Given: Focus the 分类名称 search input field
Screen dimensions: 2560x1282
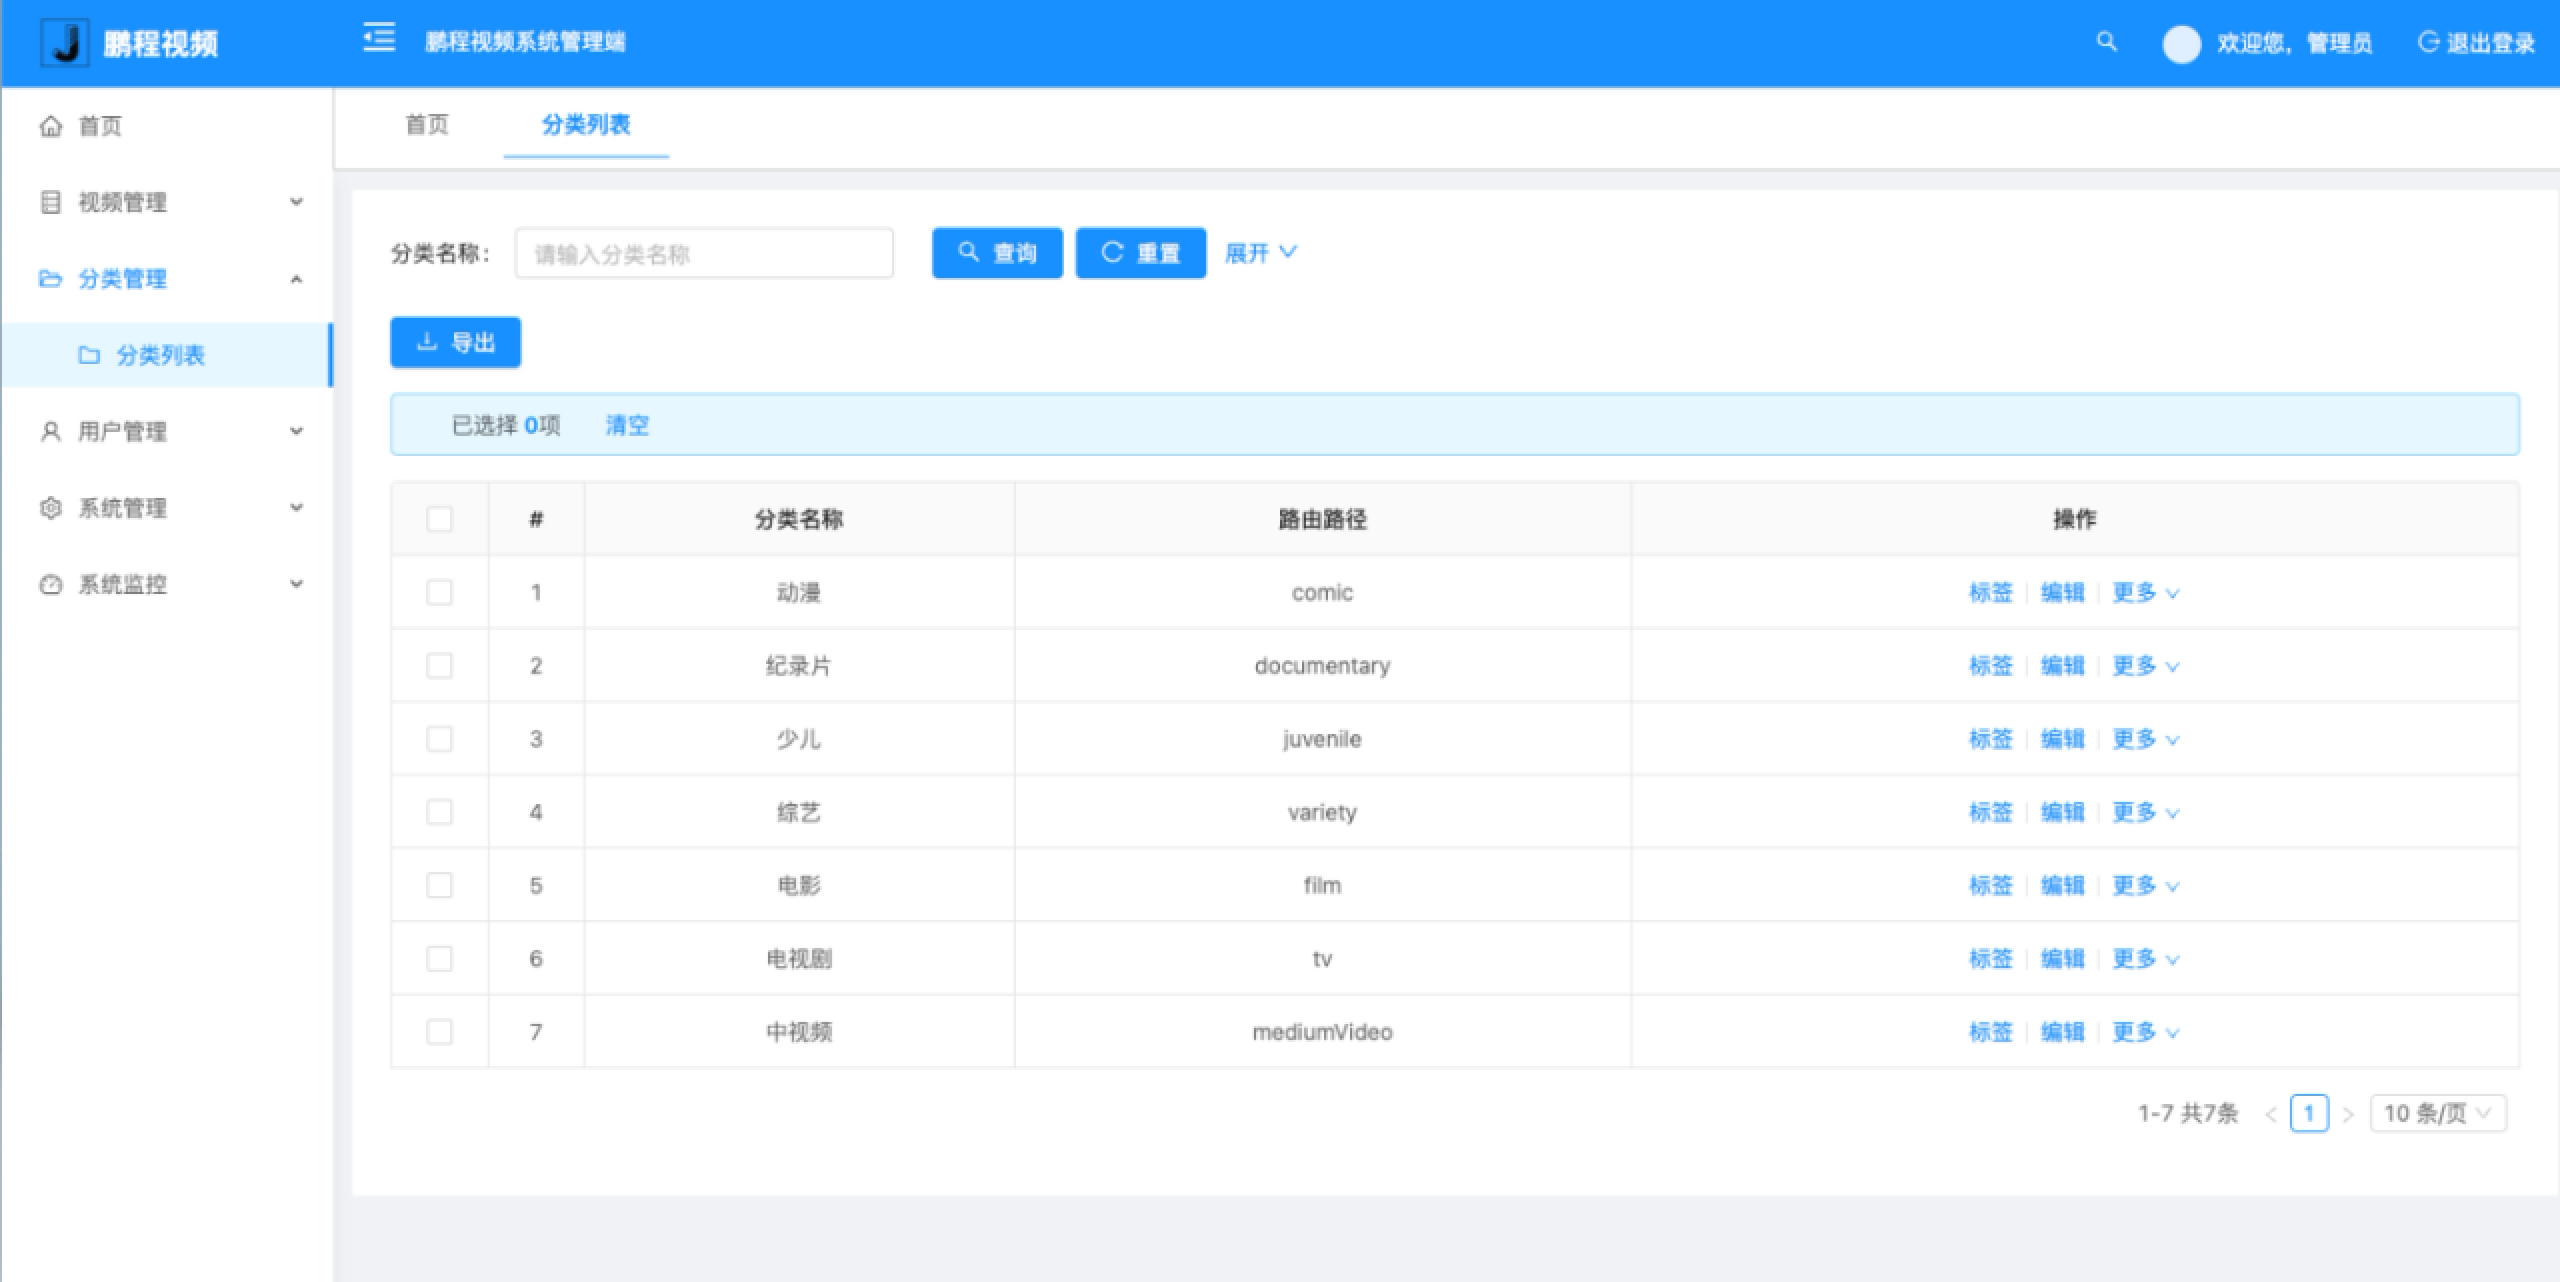Looking at the screenshot, I should 704,253.
